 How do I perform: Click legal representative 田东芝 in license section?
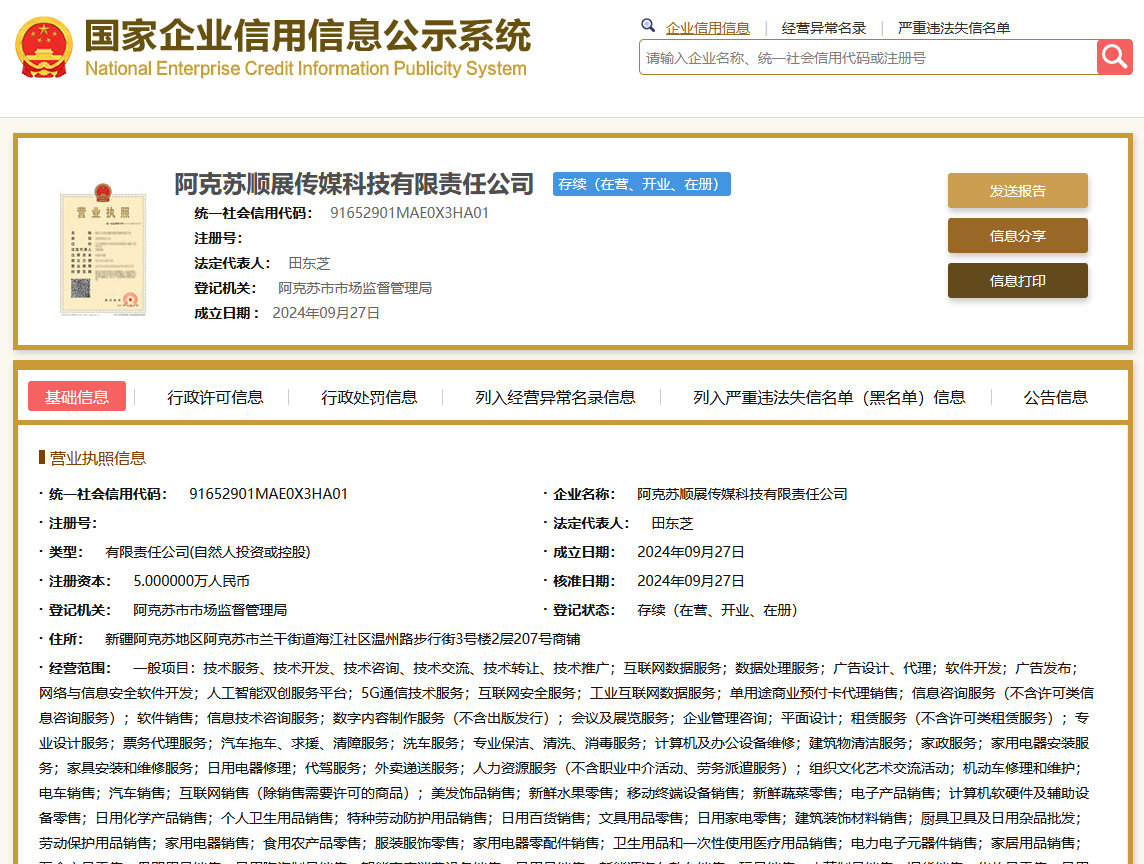click(x=672, y=523)
